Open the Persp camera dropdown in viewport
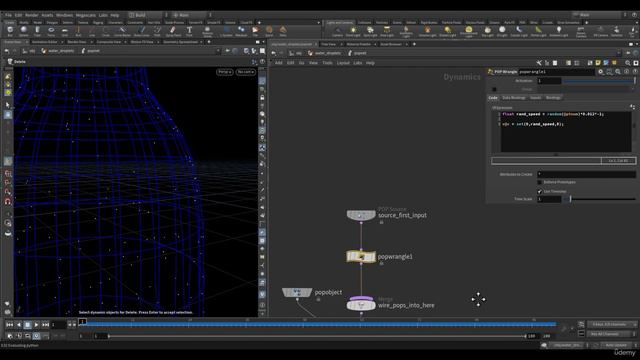Viewport: 640px width, 360px height. tap(224, 72)
